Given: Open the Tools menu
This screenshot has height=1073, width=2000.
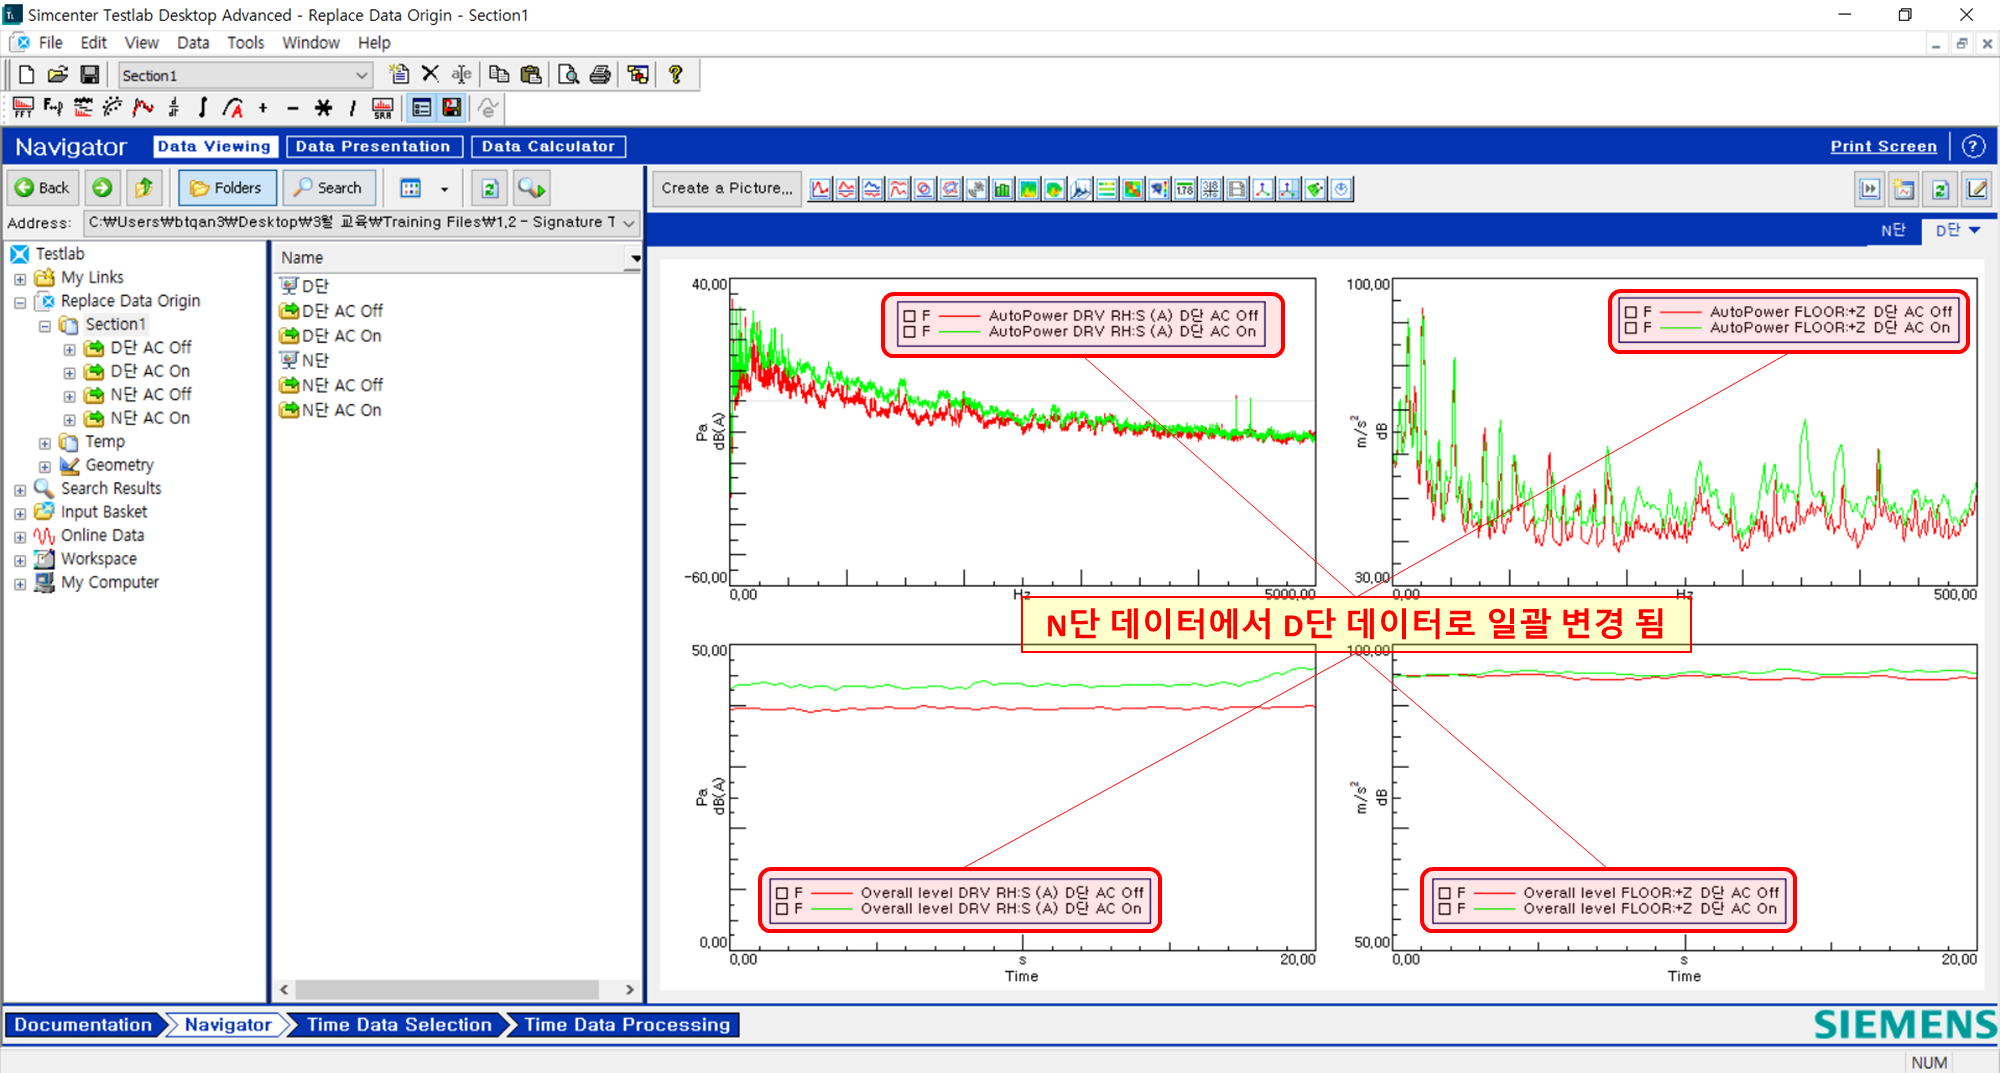Looking at the screenshot, I should (245, 43).
